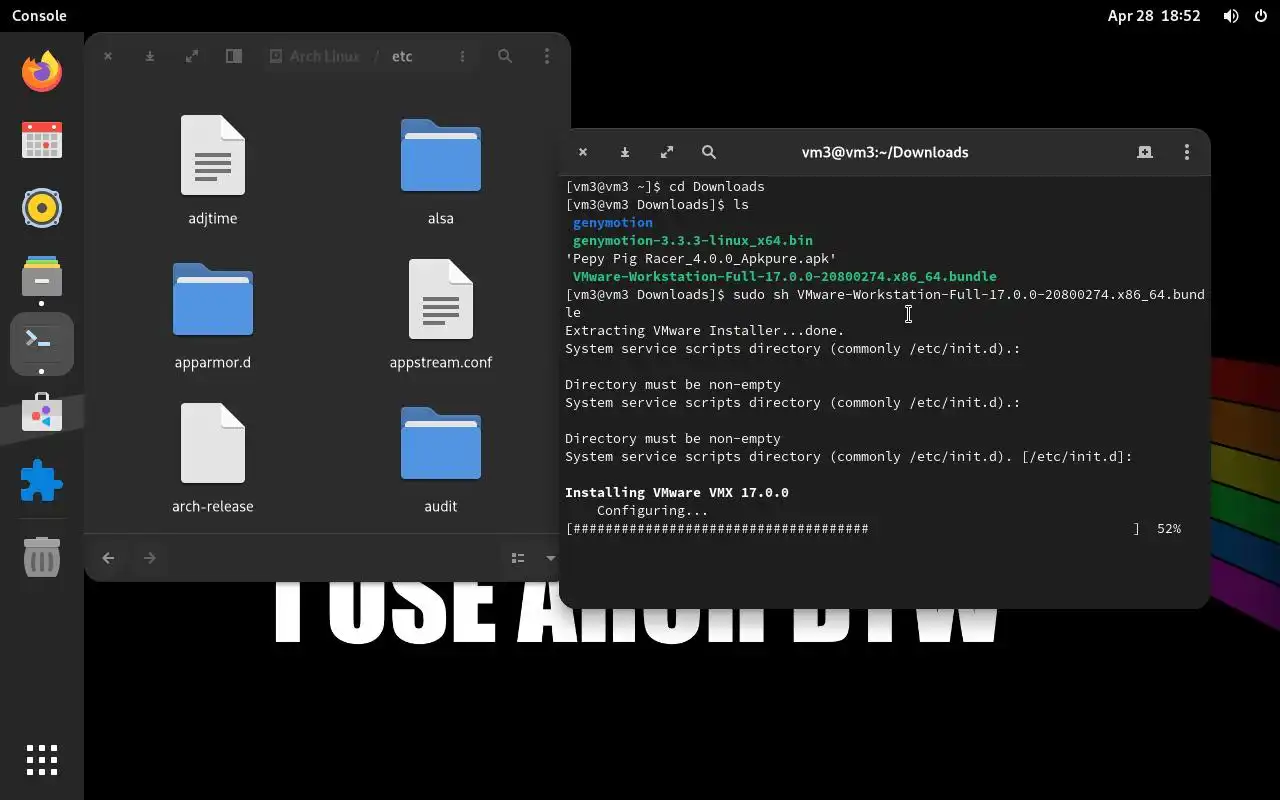Screen dimensions: 1280x800
Task: Close the terminal window
Action: point(583,152)
